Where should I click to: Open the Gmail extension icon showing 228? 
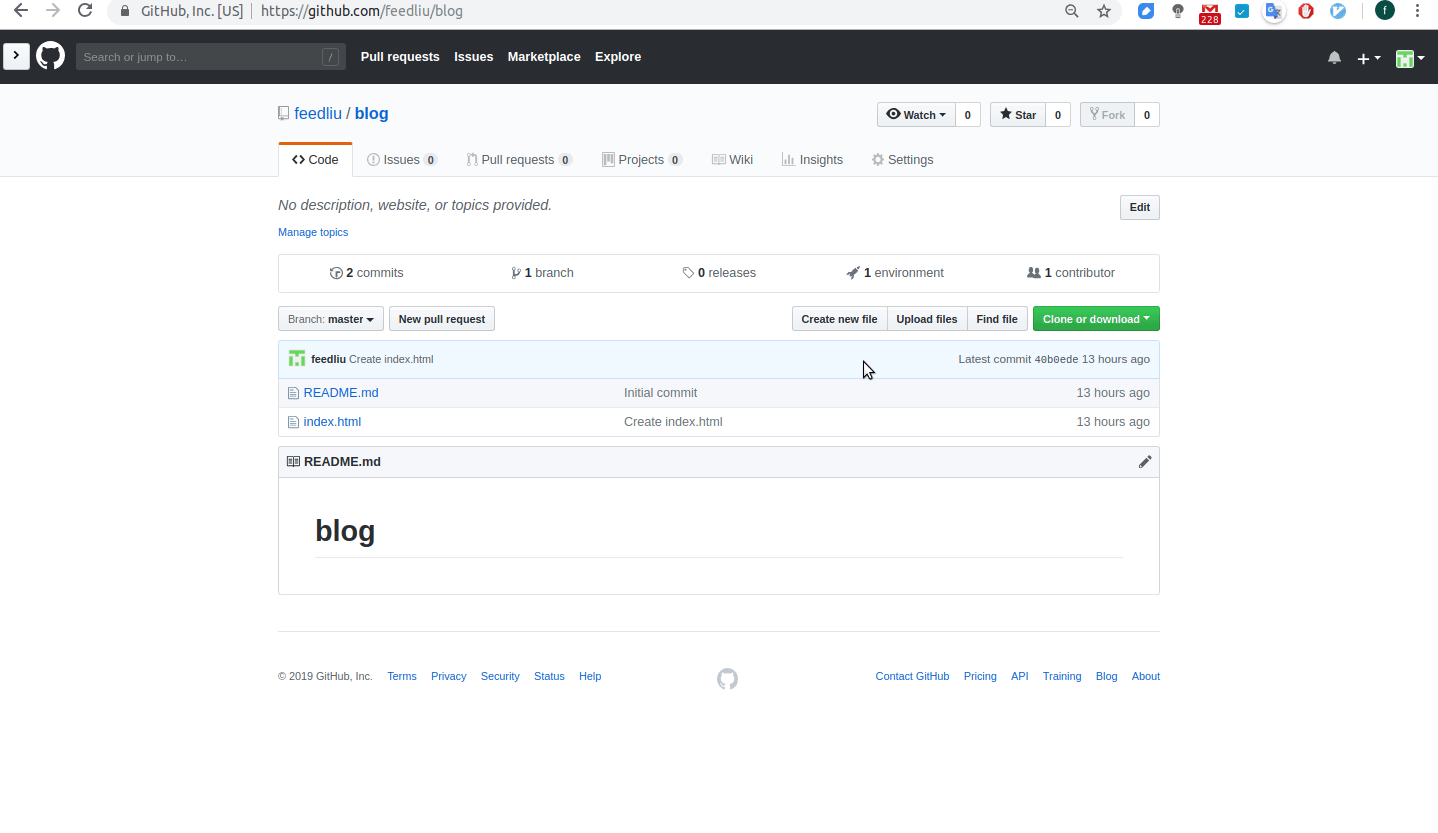[1210, 12]
